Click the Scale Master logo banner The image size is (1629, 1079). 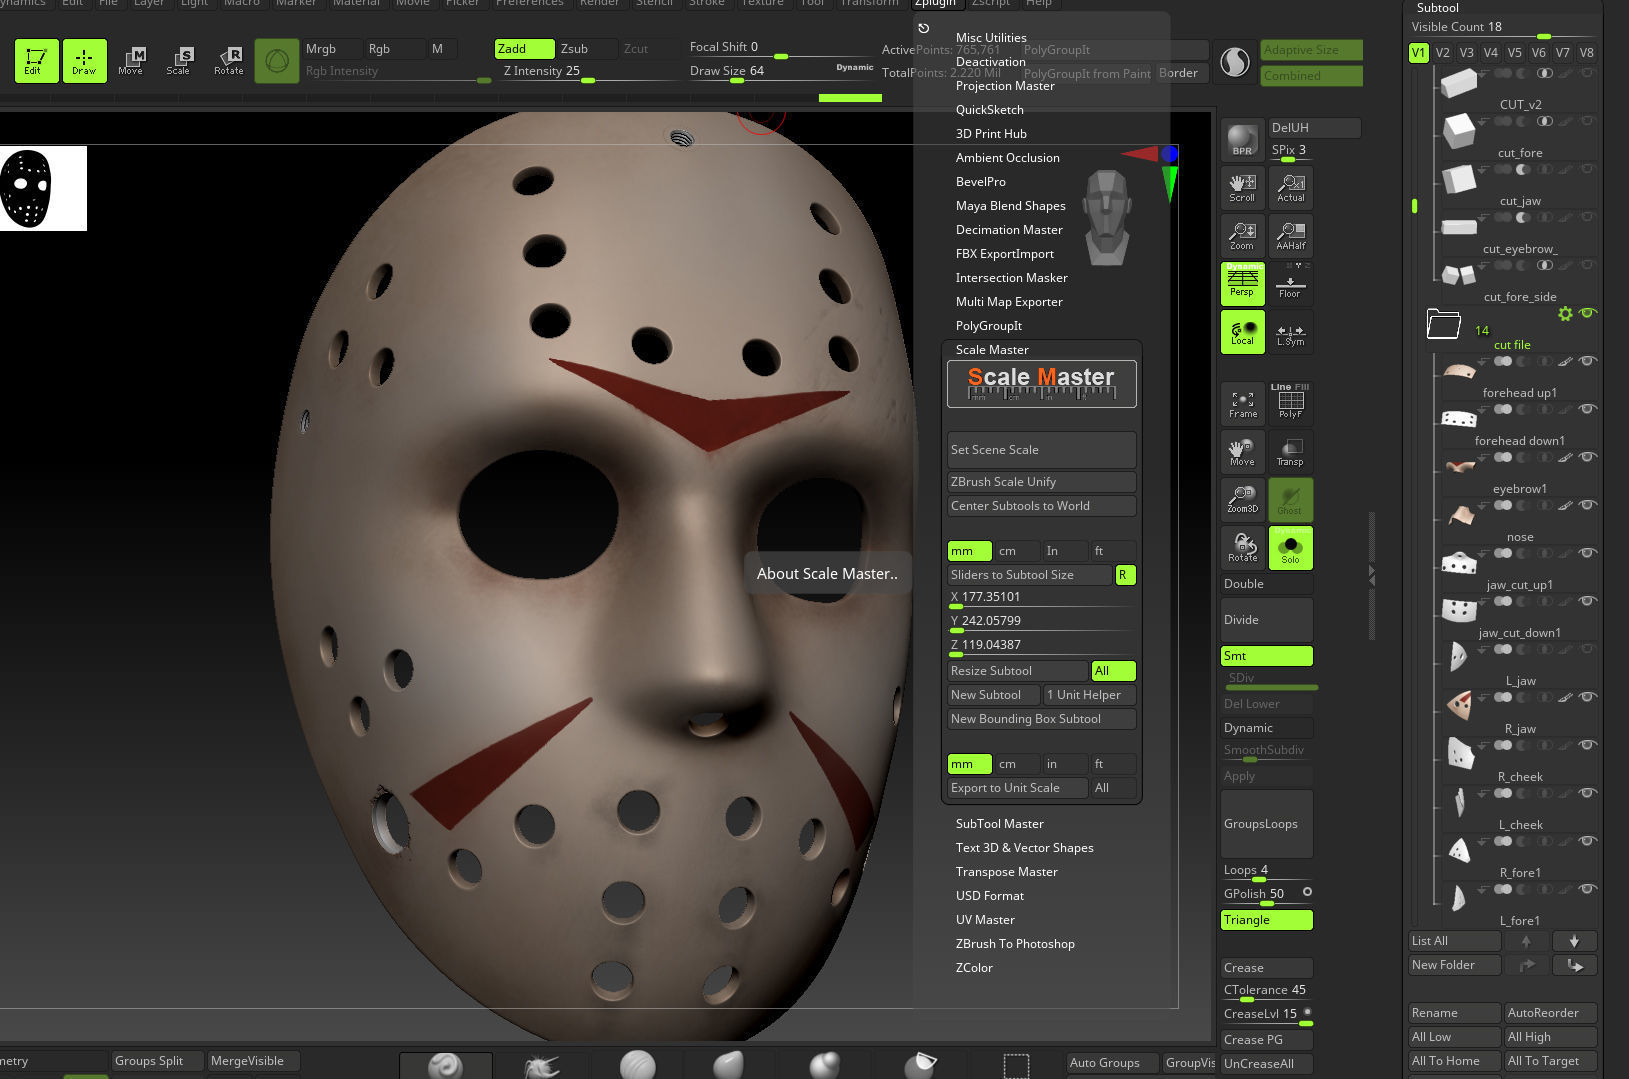1041,384
